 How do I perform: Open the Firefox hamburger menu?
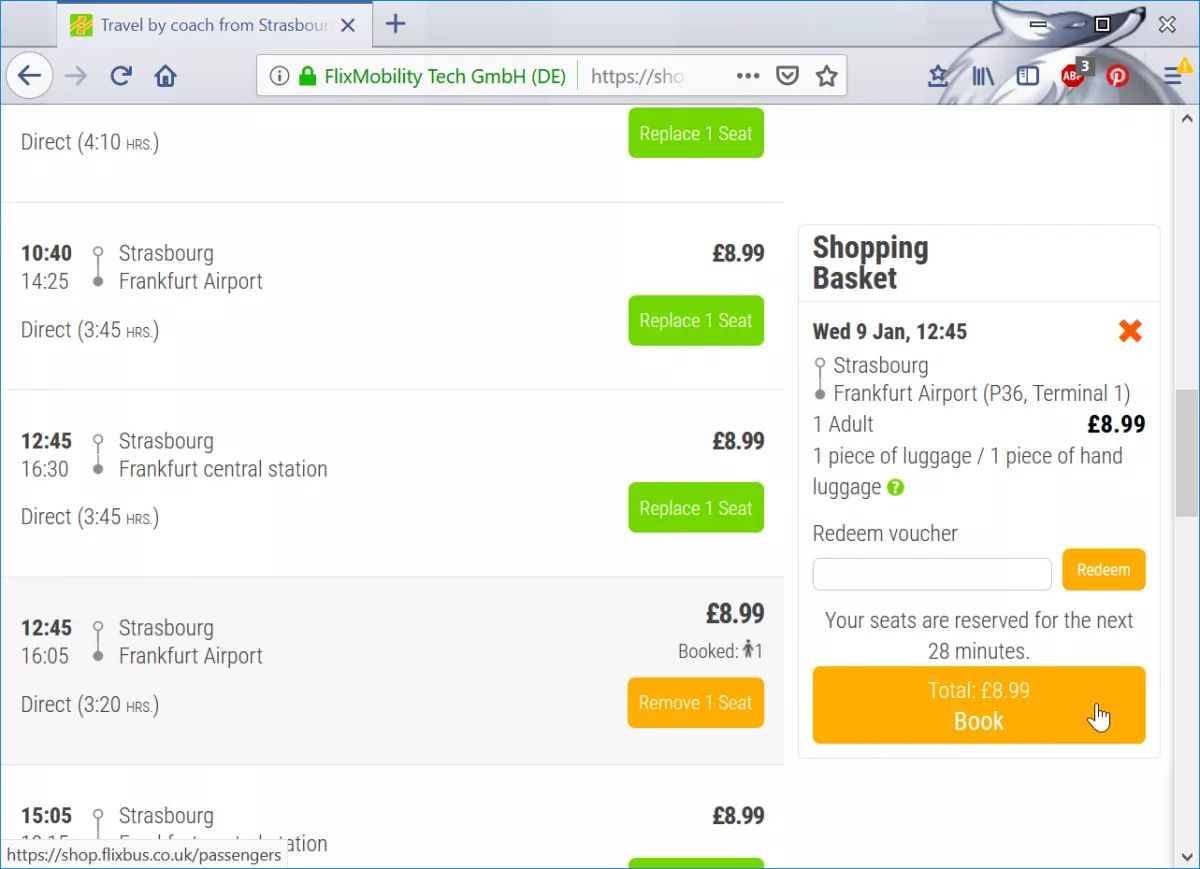tap(1174, 76)
